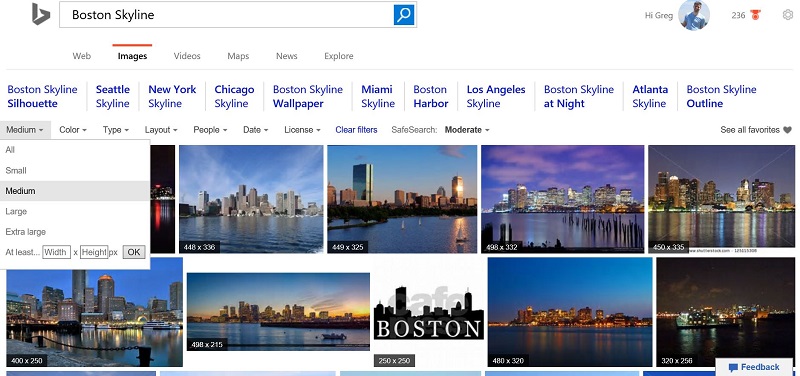Open the rewards medal icon
Viewport: 800px width, 376px height.
click(756, 15)
